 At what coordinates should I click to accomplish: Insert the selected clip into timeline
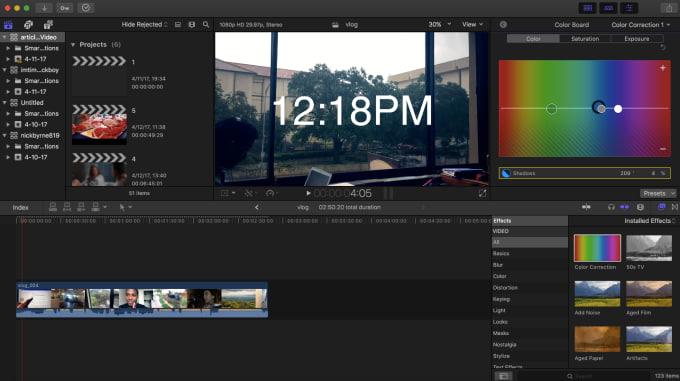coord(67,207)
